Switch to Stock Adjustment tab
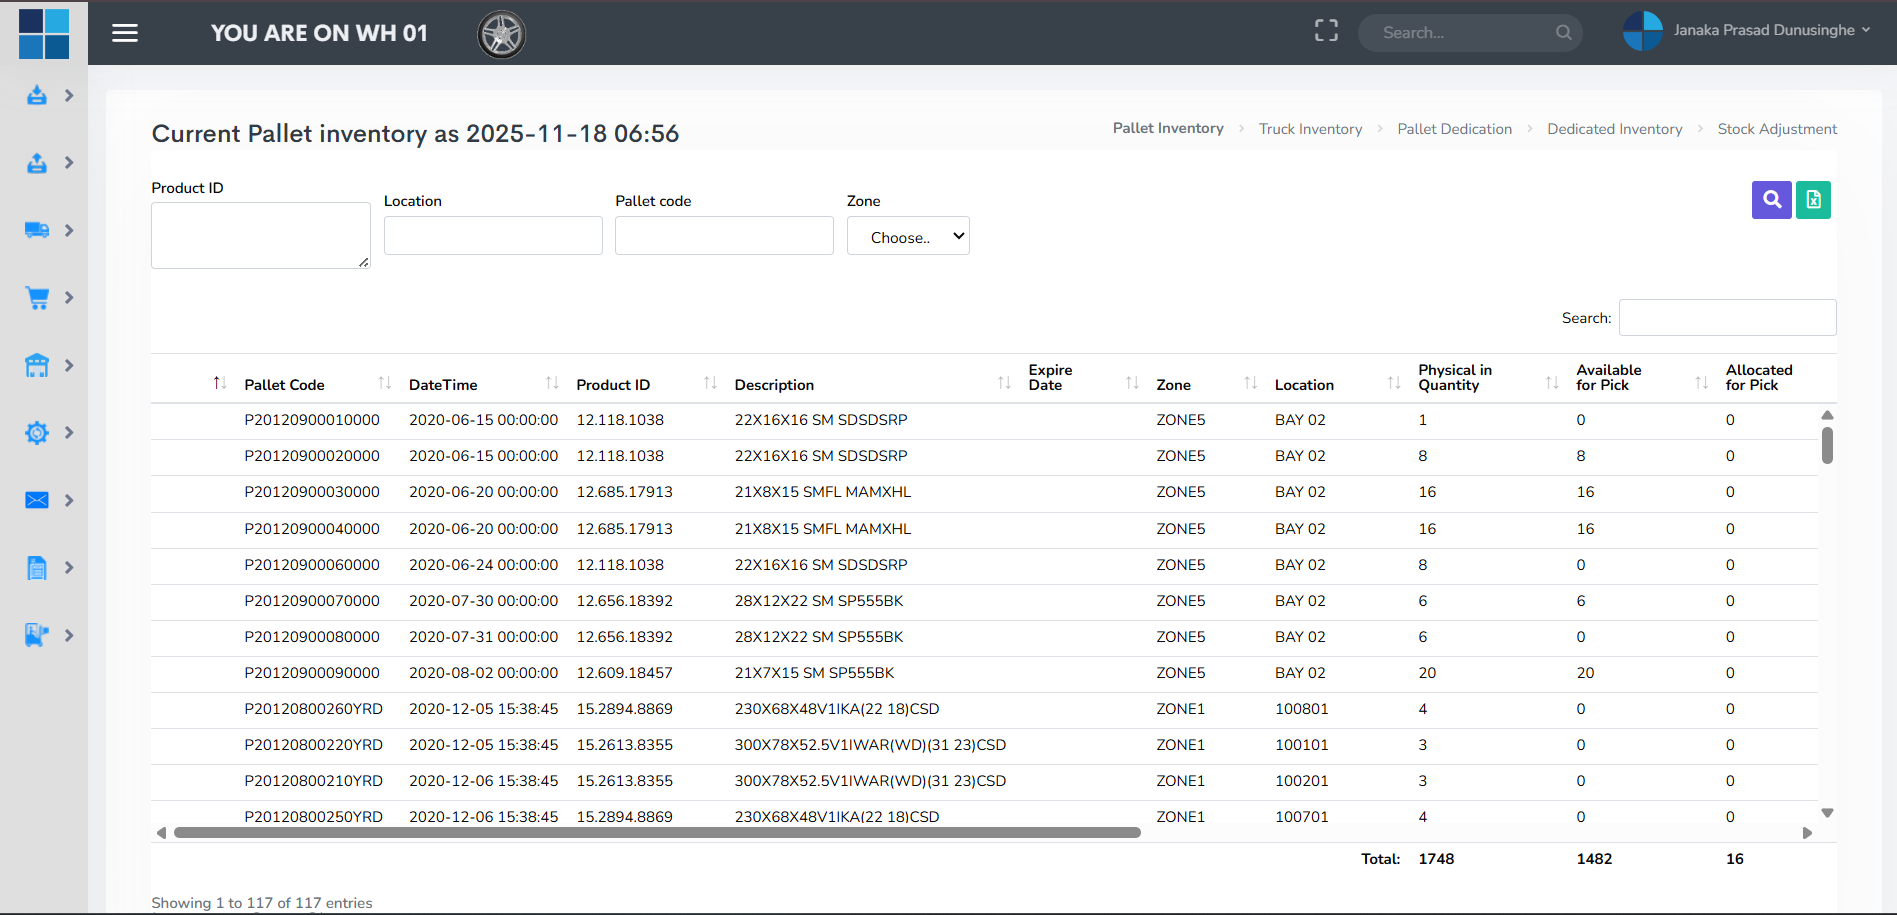The image size is (1897, 915). tap(1776, 129)
